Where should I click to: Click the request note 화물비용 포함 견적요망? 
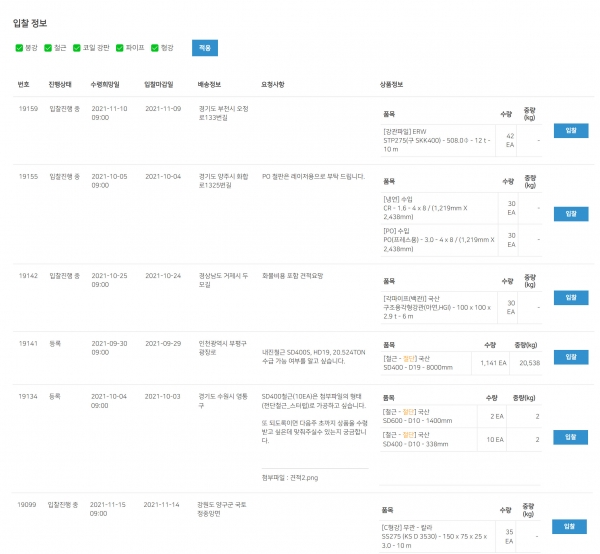click(292, 275)
